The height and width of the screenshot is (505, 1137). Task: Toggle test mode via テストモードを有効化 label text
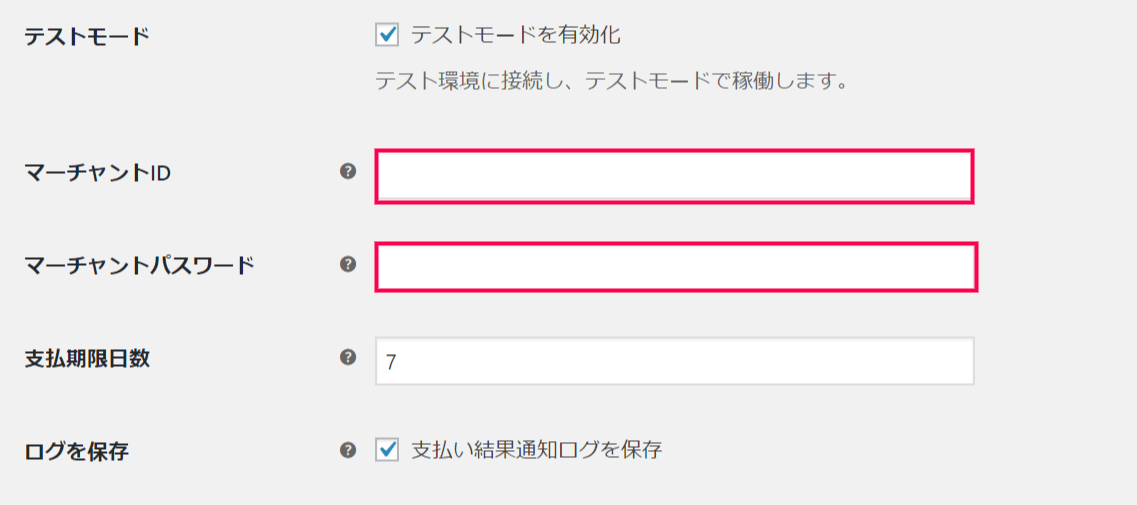coord(516,35)
